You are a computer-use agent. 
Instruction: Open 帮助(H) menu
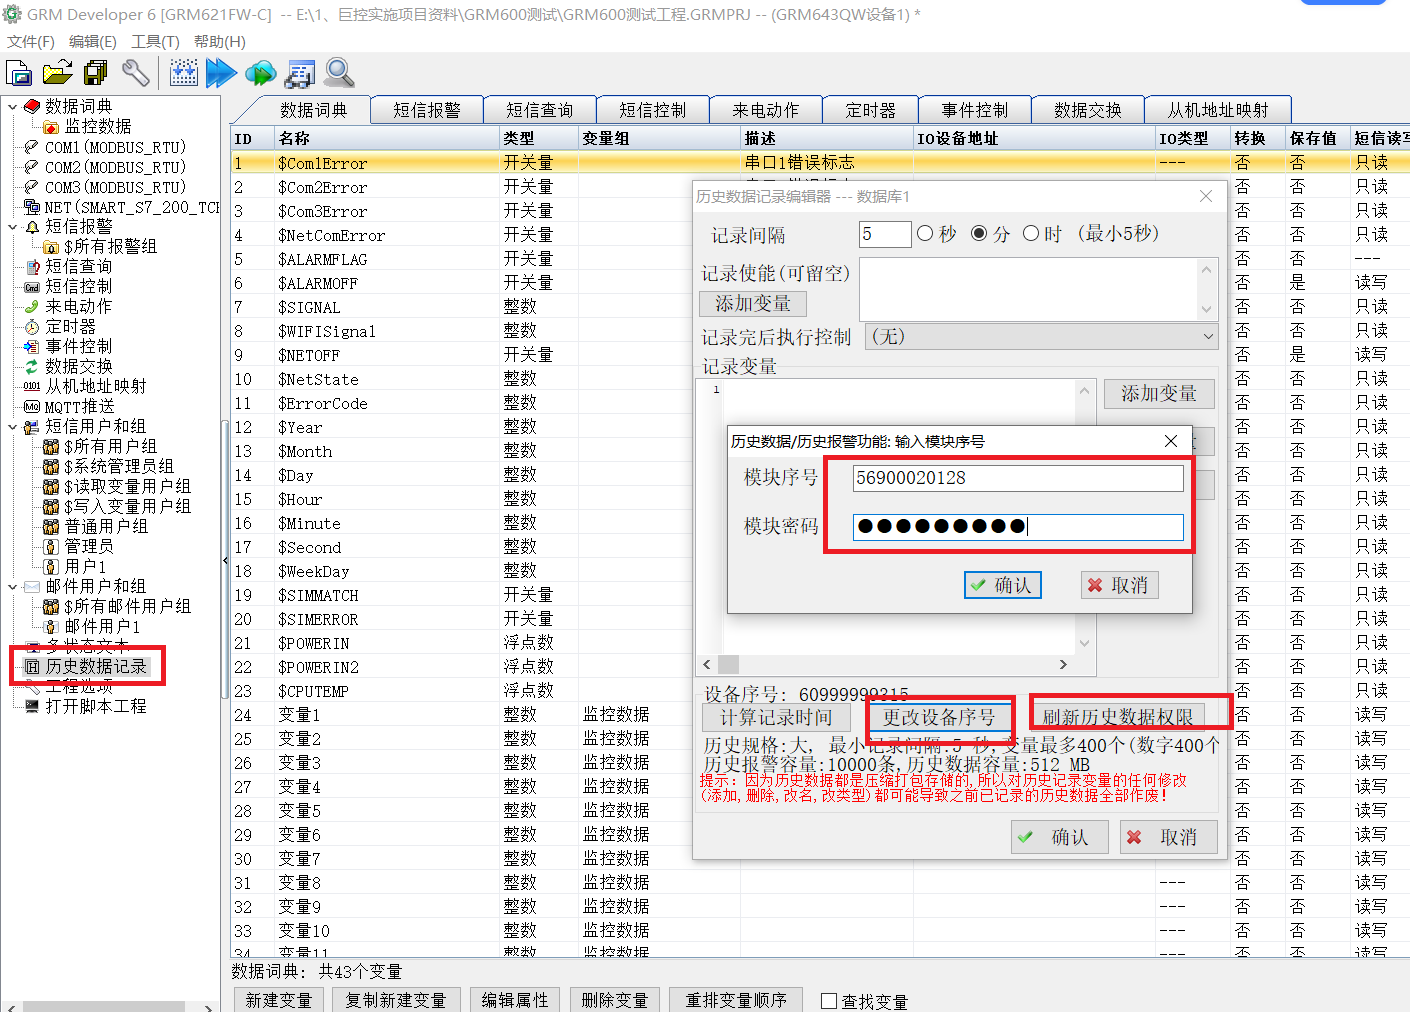click(x=220, y=42)
